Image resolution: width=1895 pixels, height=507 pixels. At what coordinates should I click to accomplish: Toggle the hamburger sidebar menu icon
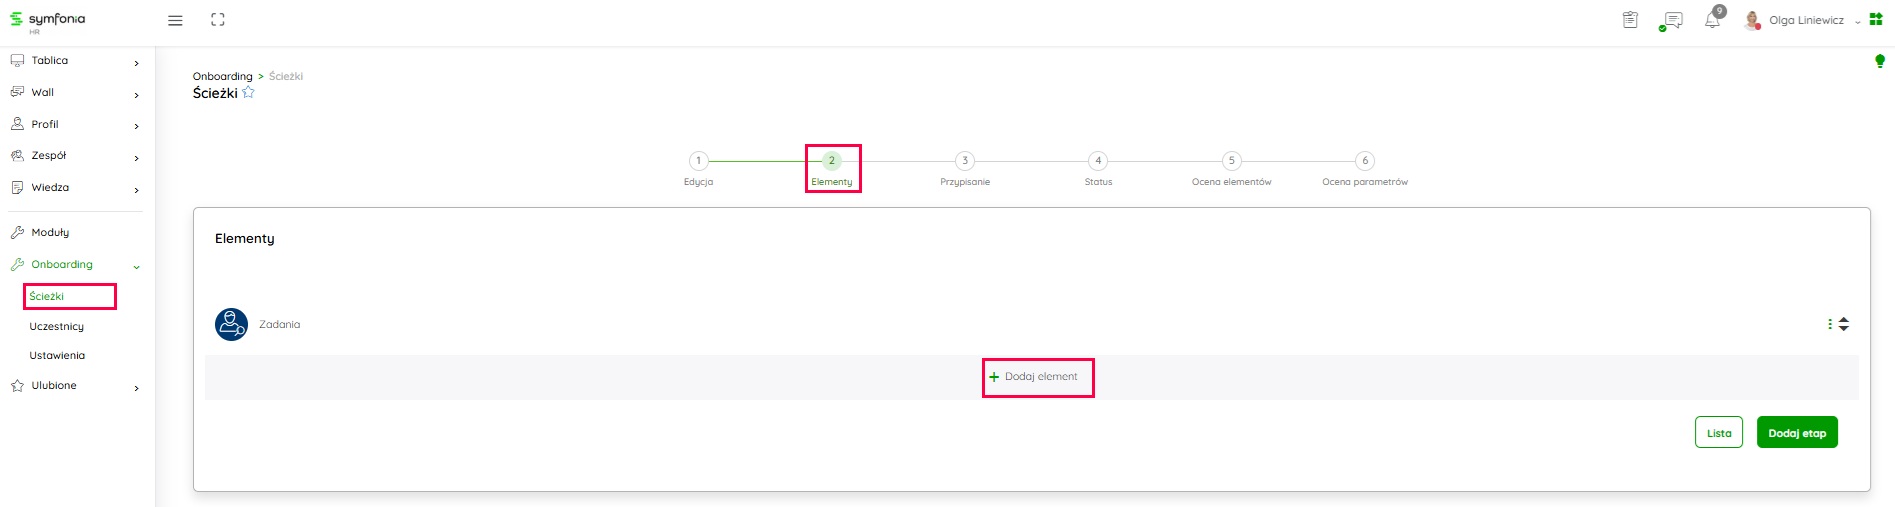point(175,20)
